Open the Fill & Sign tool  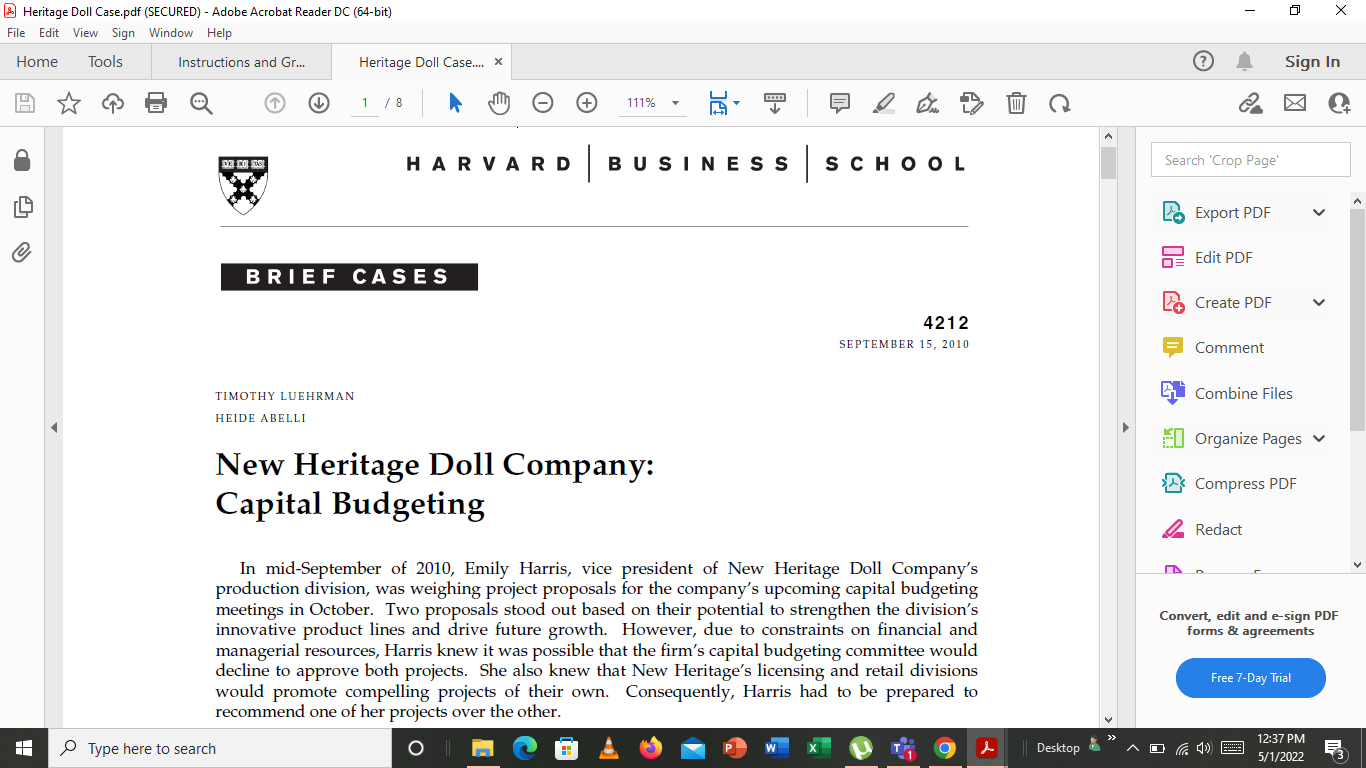[x=927, y=103]
